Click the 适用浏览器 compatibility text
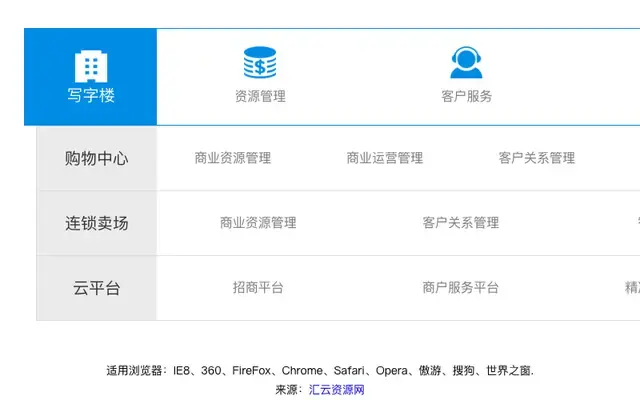640x400 pixels. click(320, 371)
